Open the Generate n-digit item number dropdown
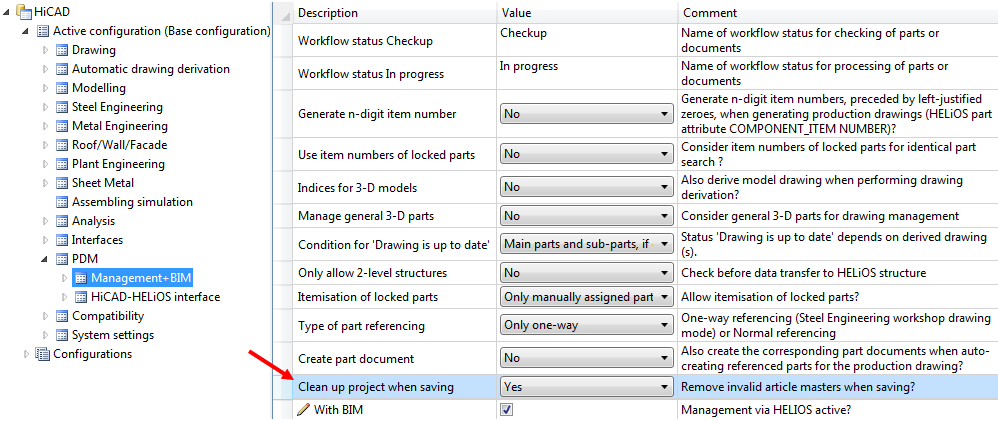This screenshot has height=421, width=998. click(585, 114)
